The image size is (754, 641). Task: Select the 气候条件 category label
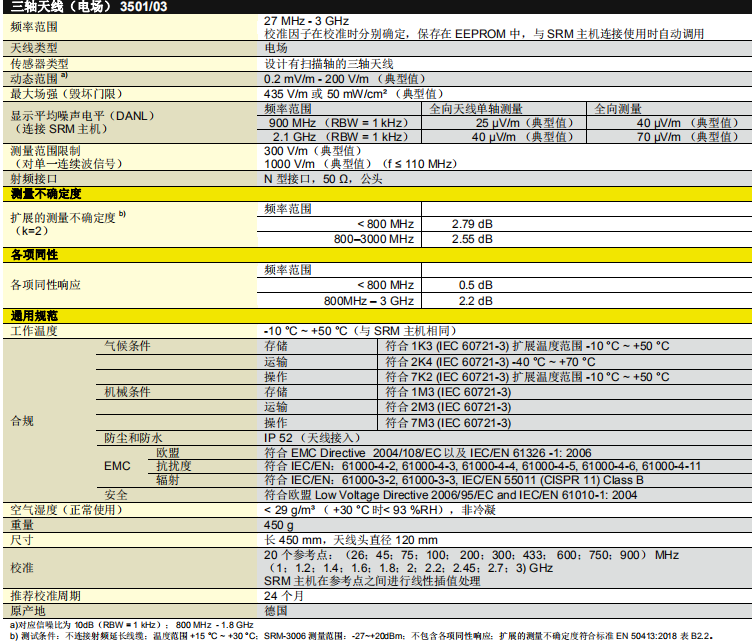[x=127, y=346]
